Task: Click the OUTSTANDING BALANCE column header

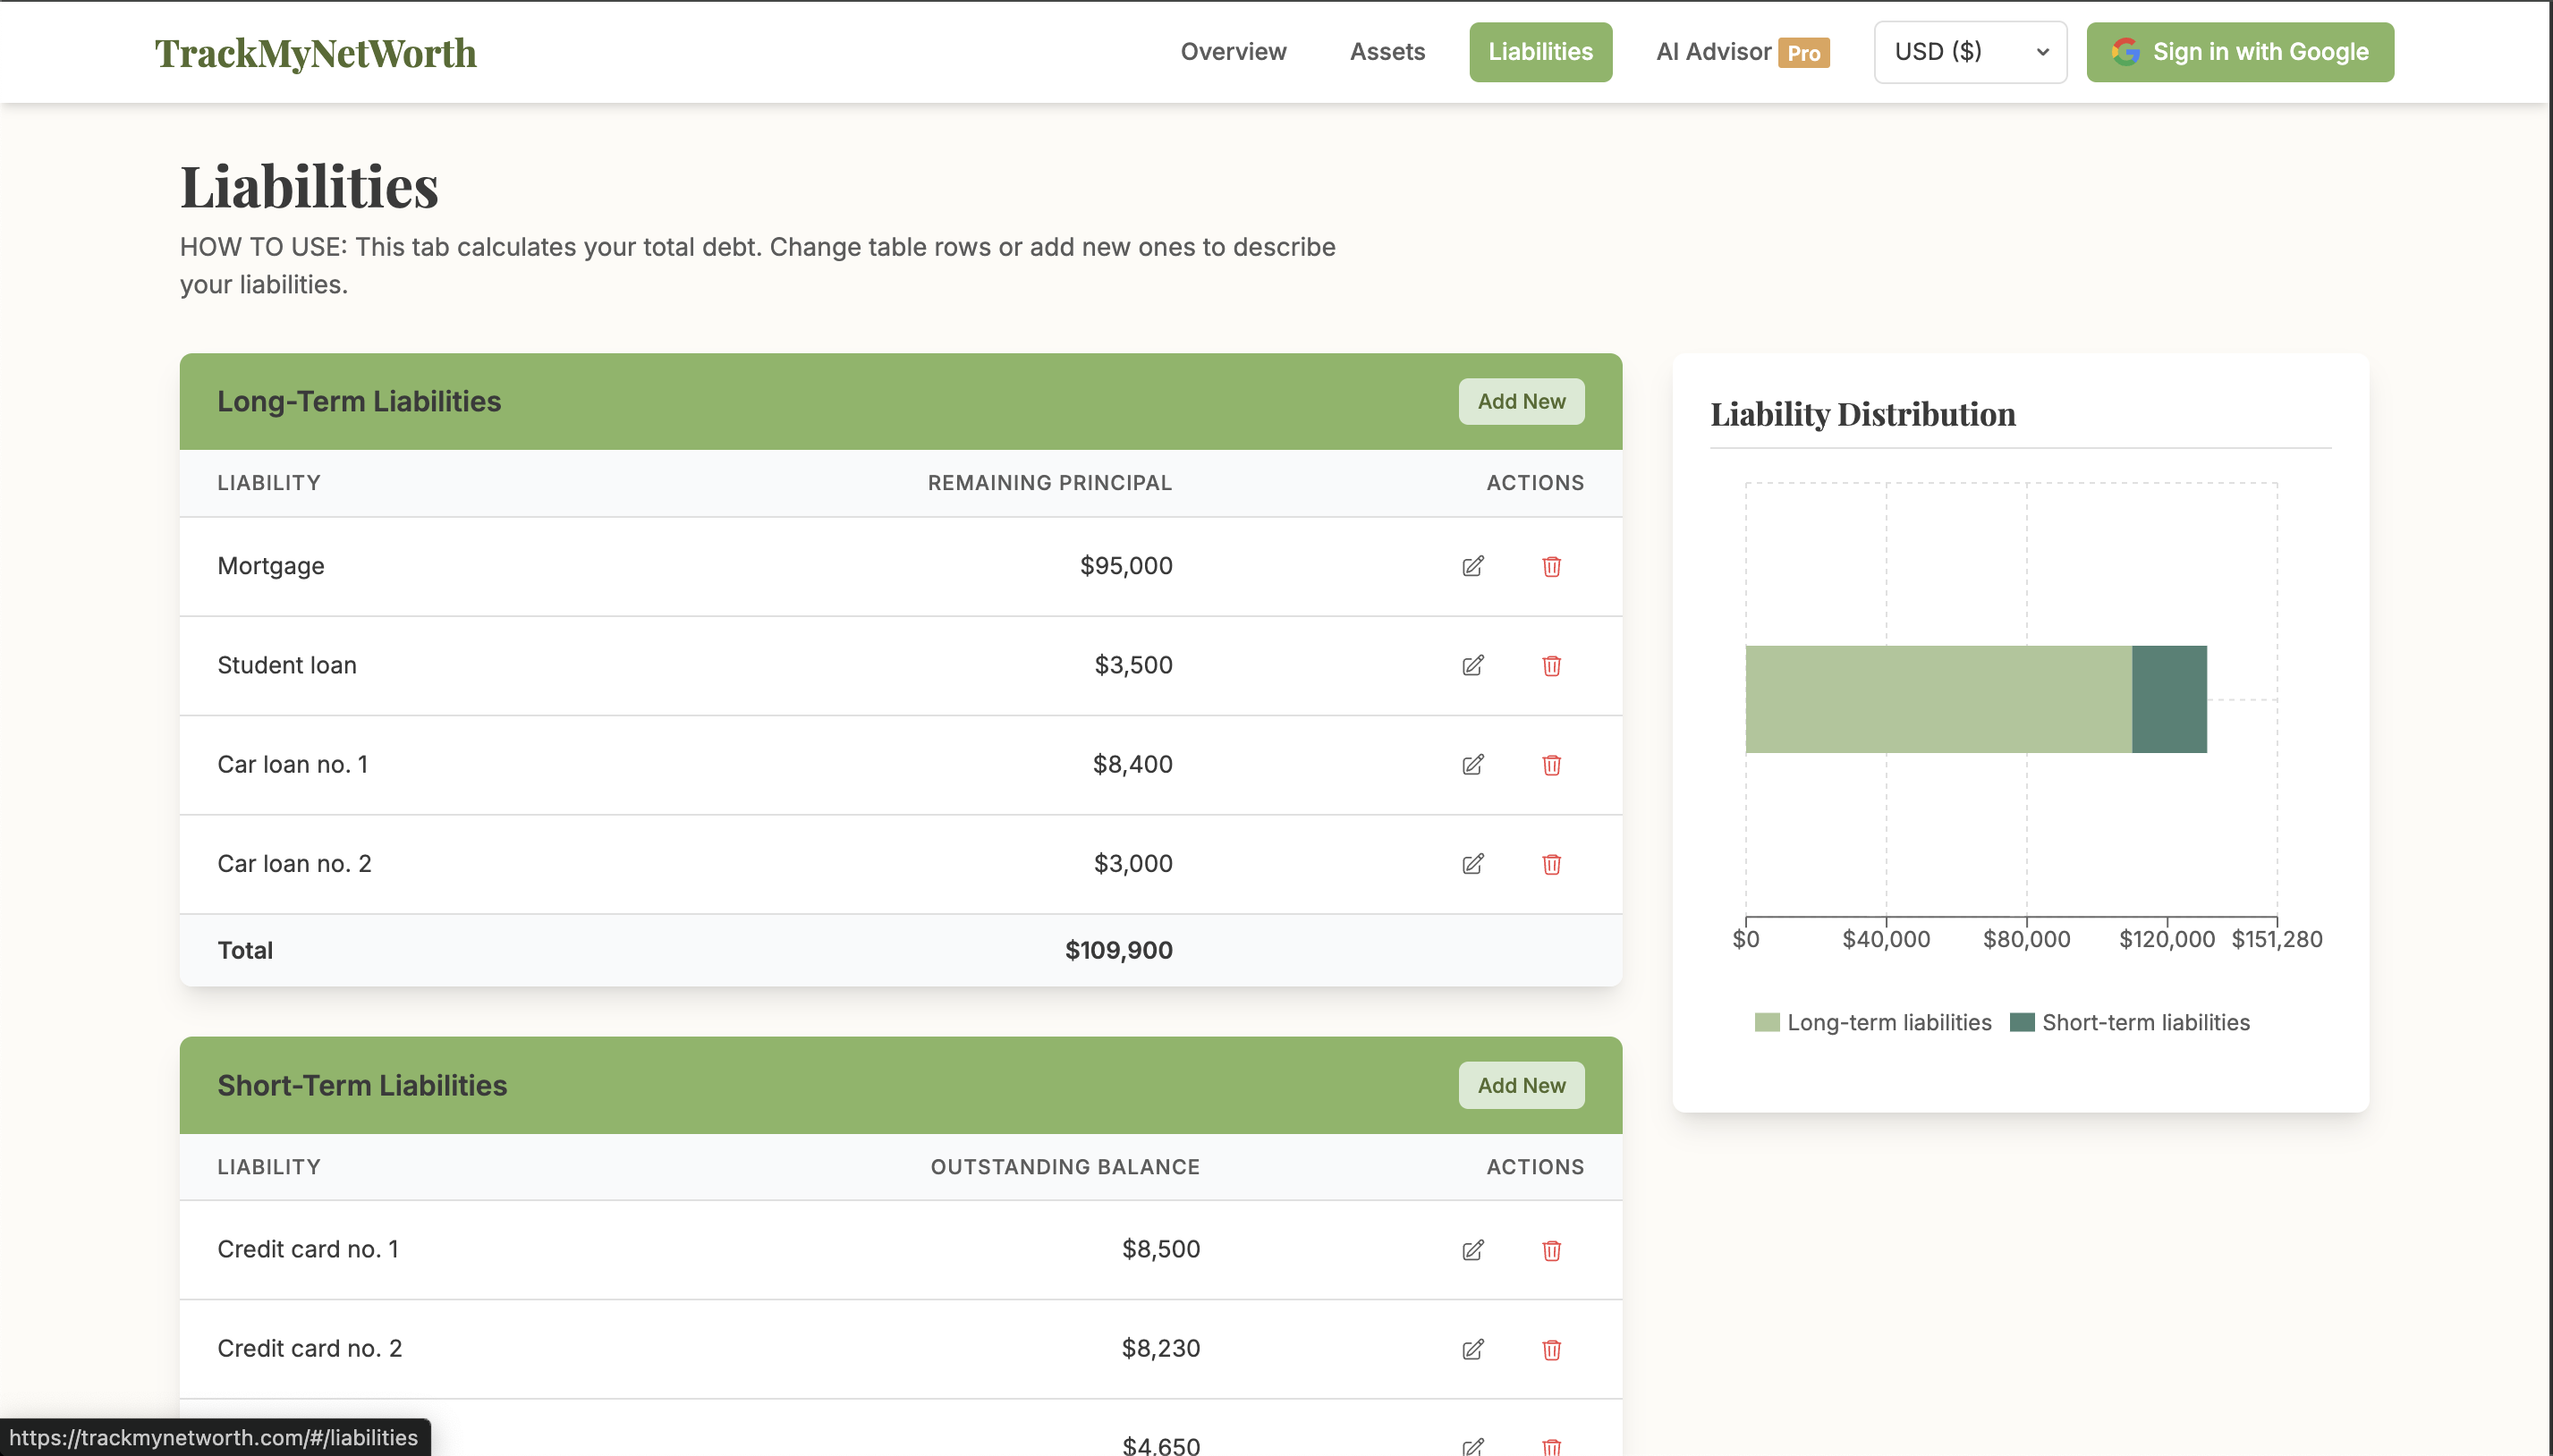Action: click(1064, 1167)
